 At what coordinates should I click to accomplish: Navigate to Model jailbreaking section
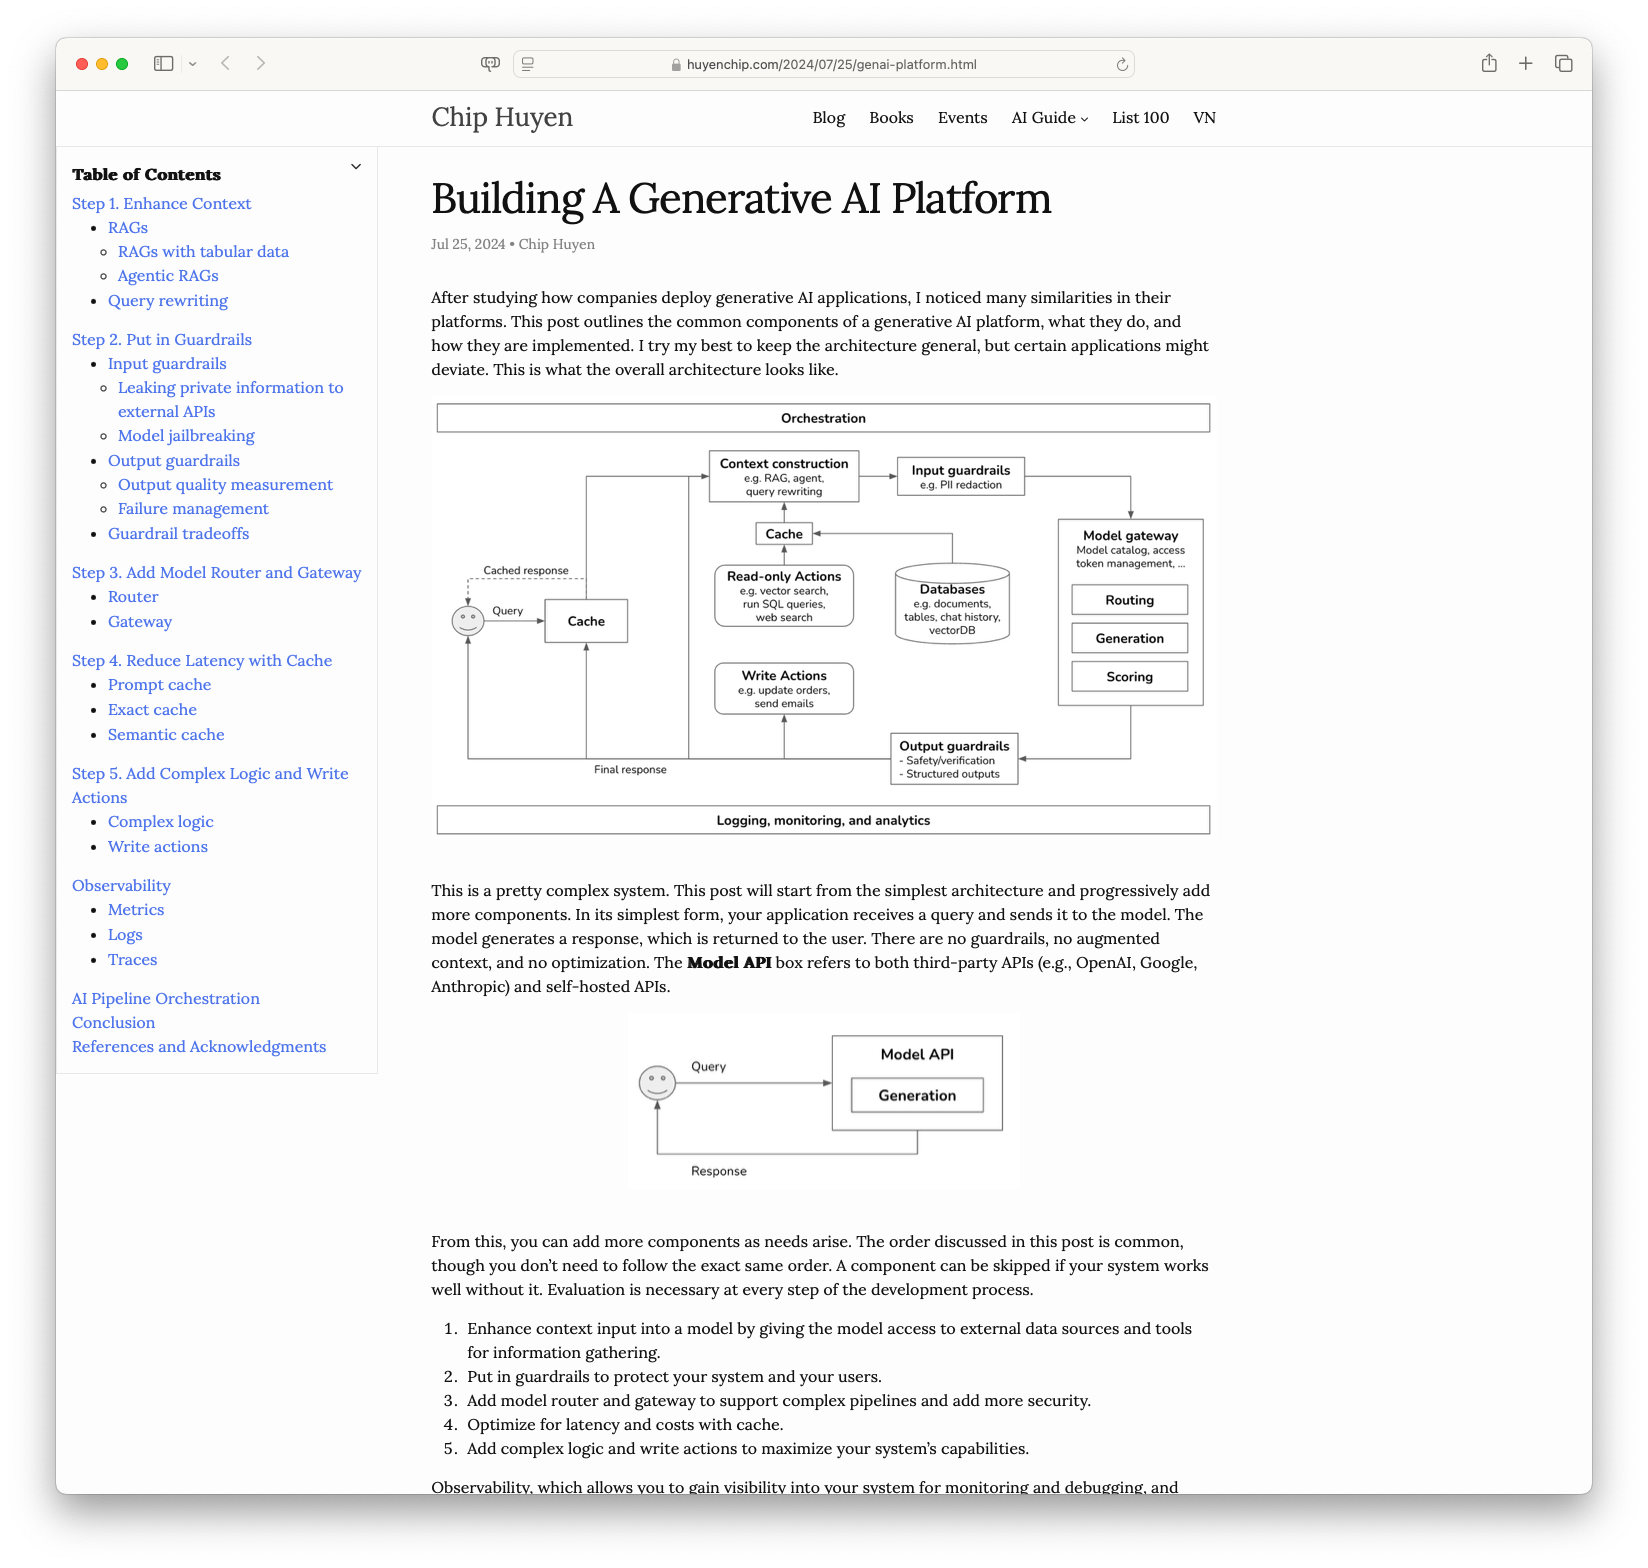pyautogui.click(x=186, y=435)
